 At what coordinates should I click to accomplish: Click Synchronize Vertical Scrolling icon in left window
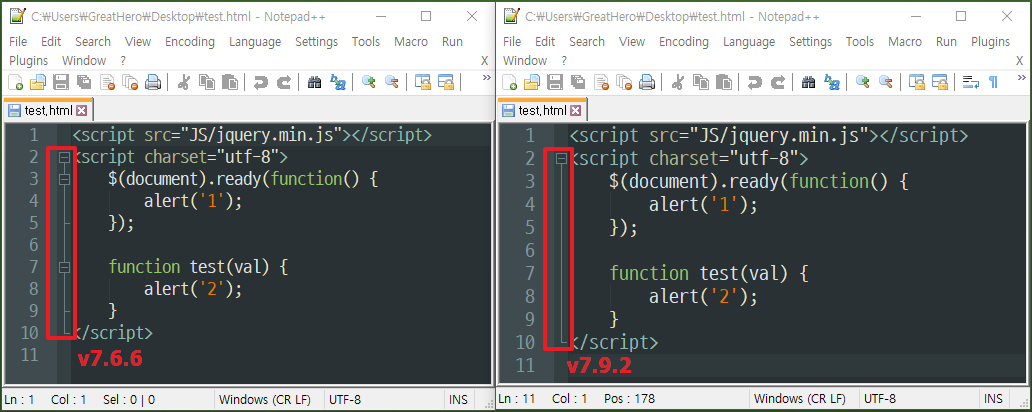(x=423, y=82)
